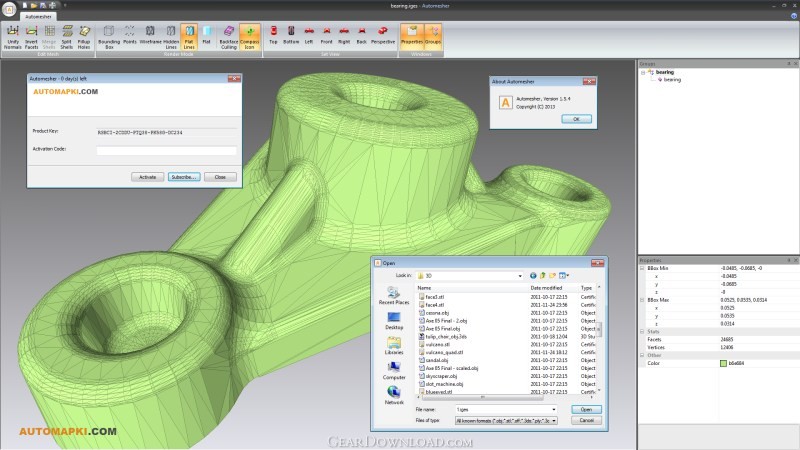Go to Recent Places in Open dialog

pyautogui.click(x=394, y=296)
